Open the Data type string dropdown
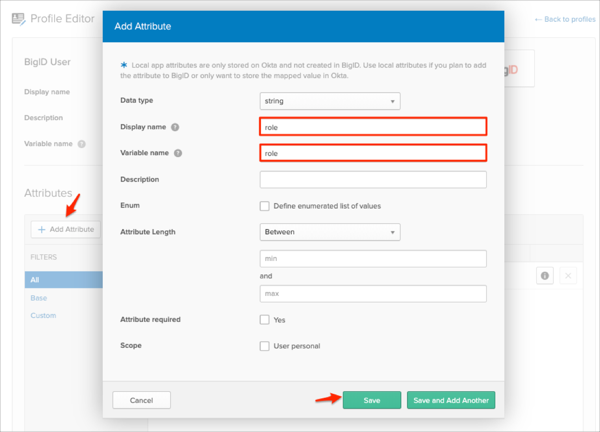This screenshot has width=600, height=432. pyautogui.click(x=329, y=101)
